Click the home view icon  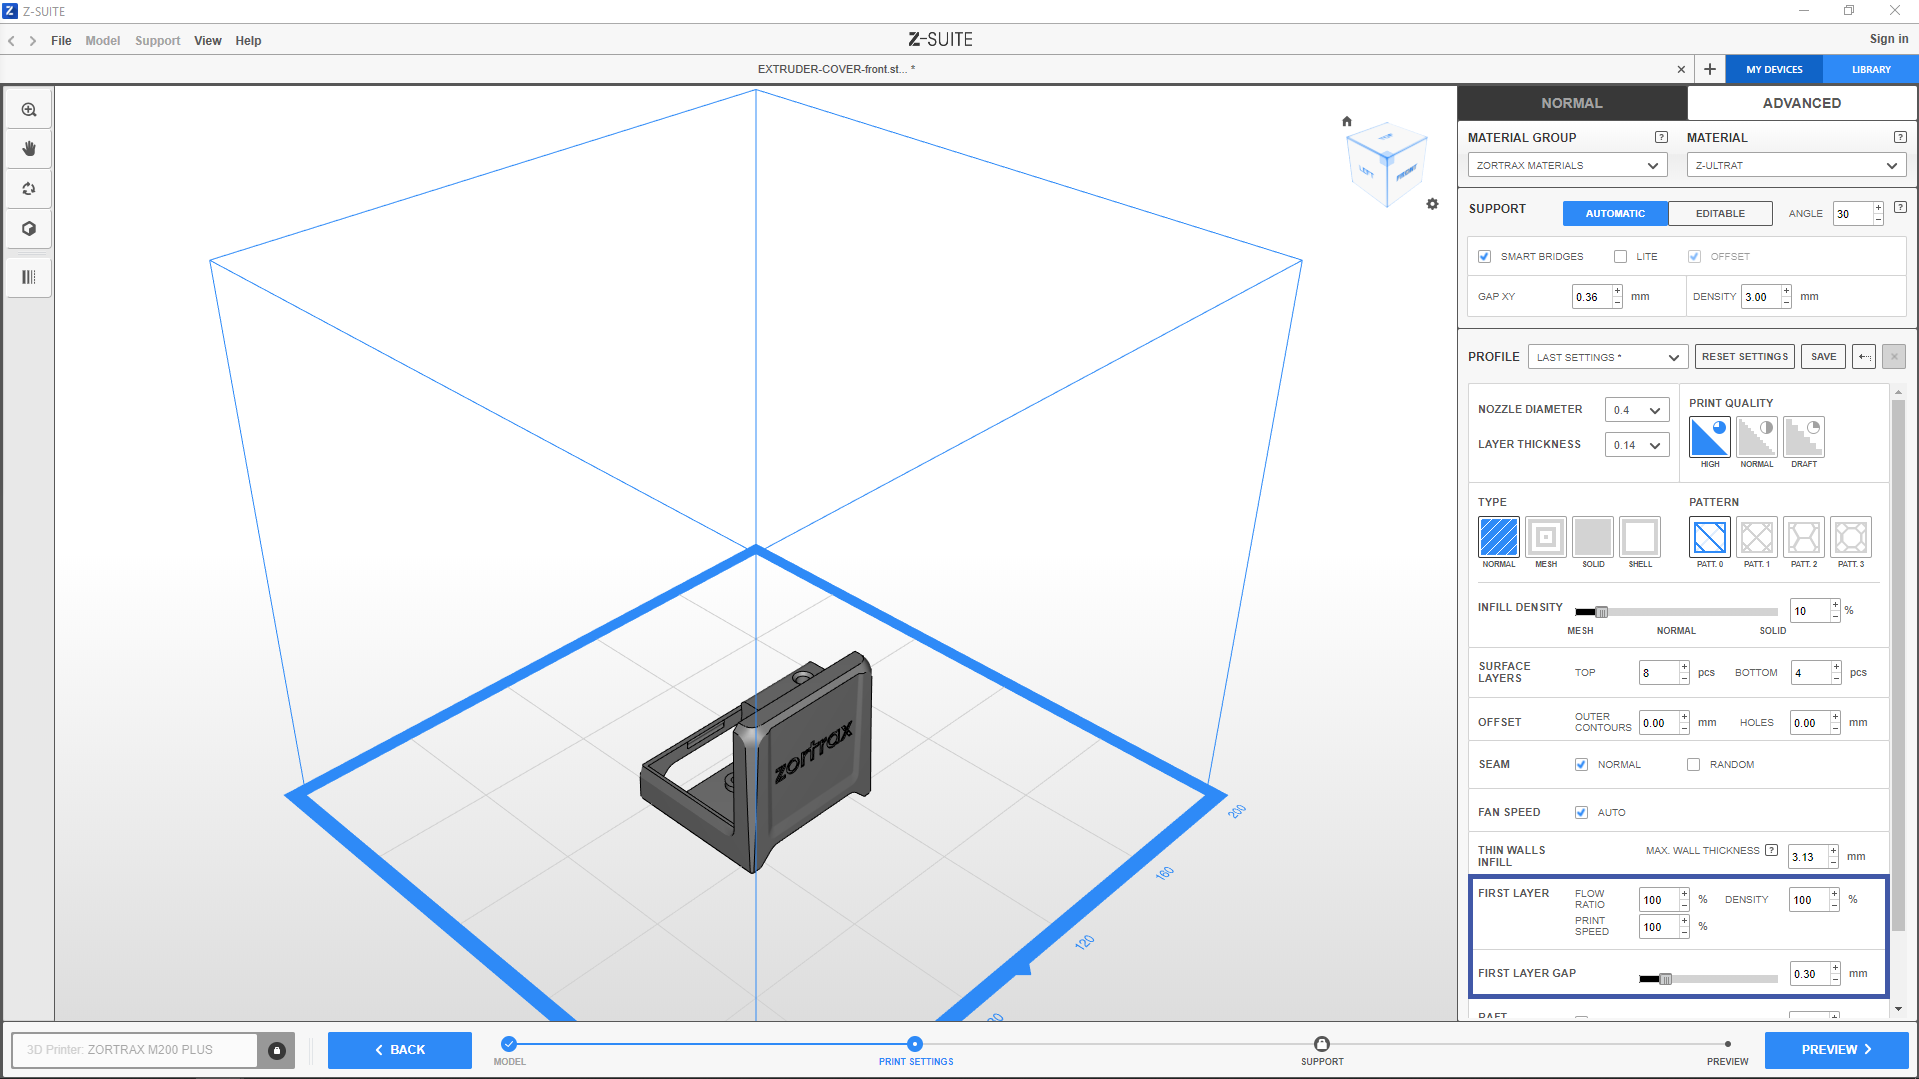[1346, 121]
